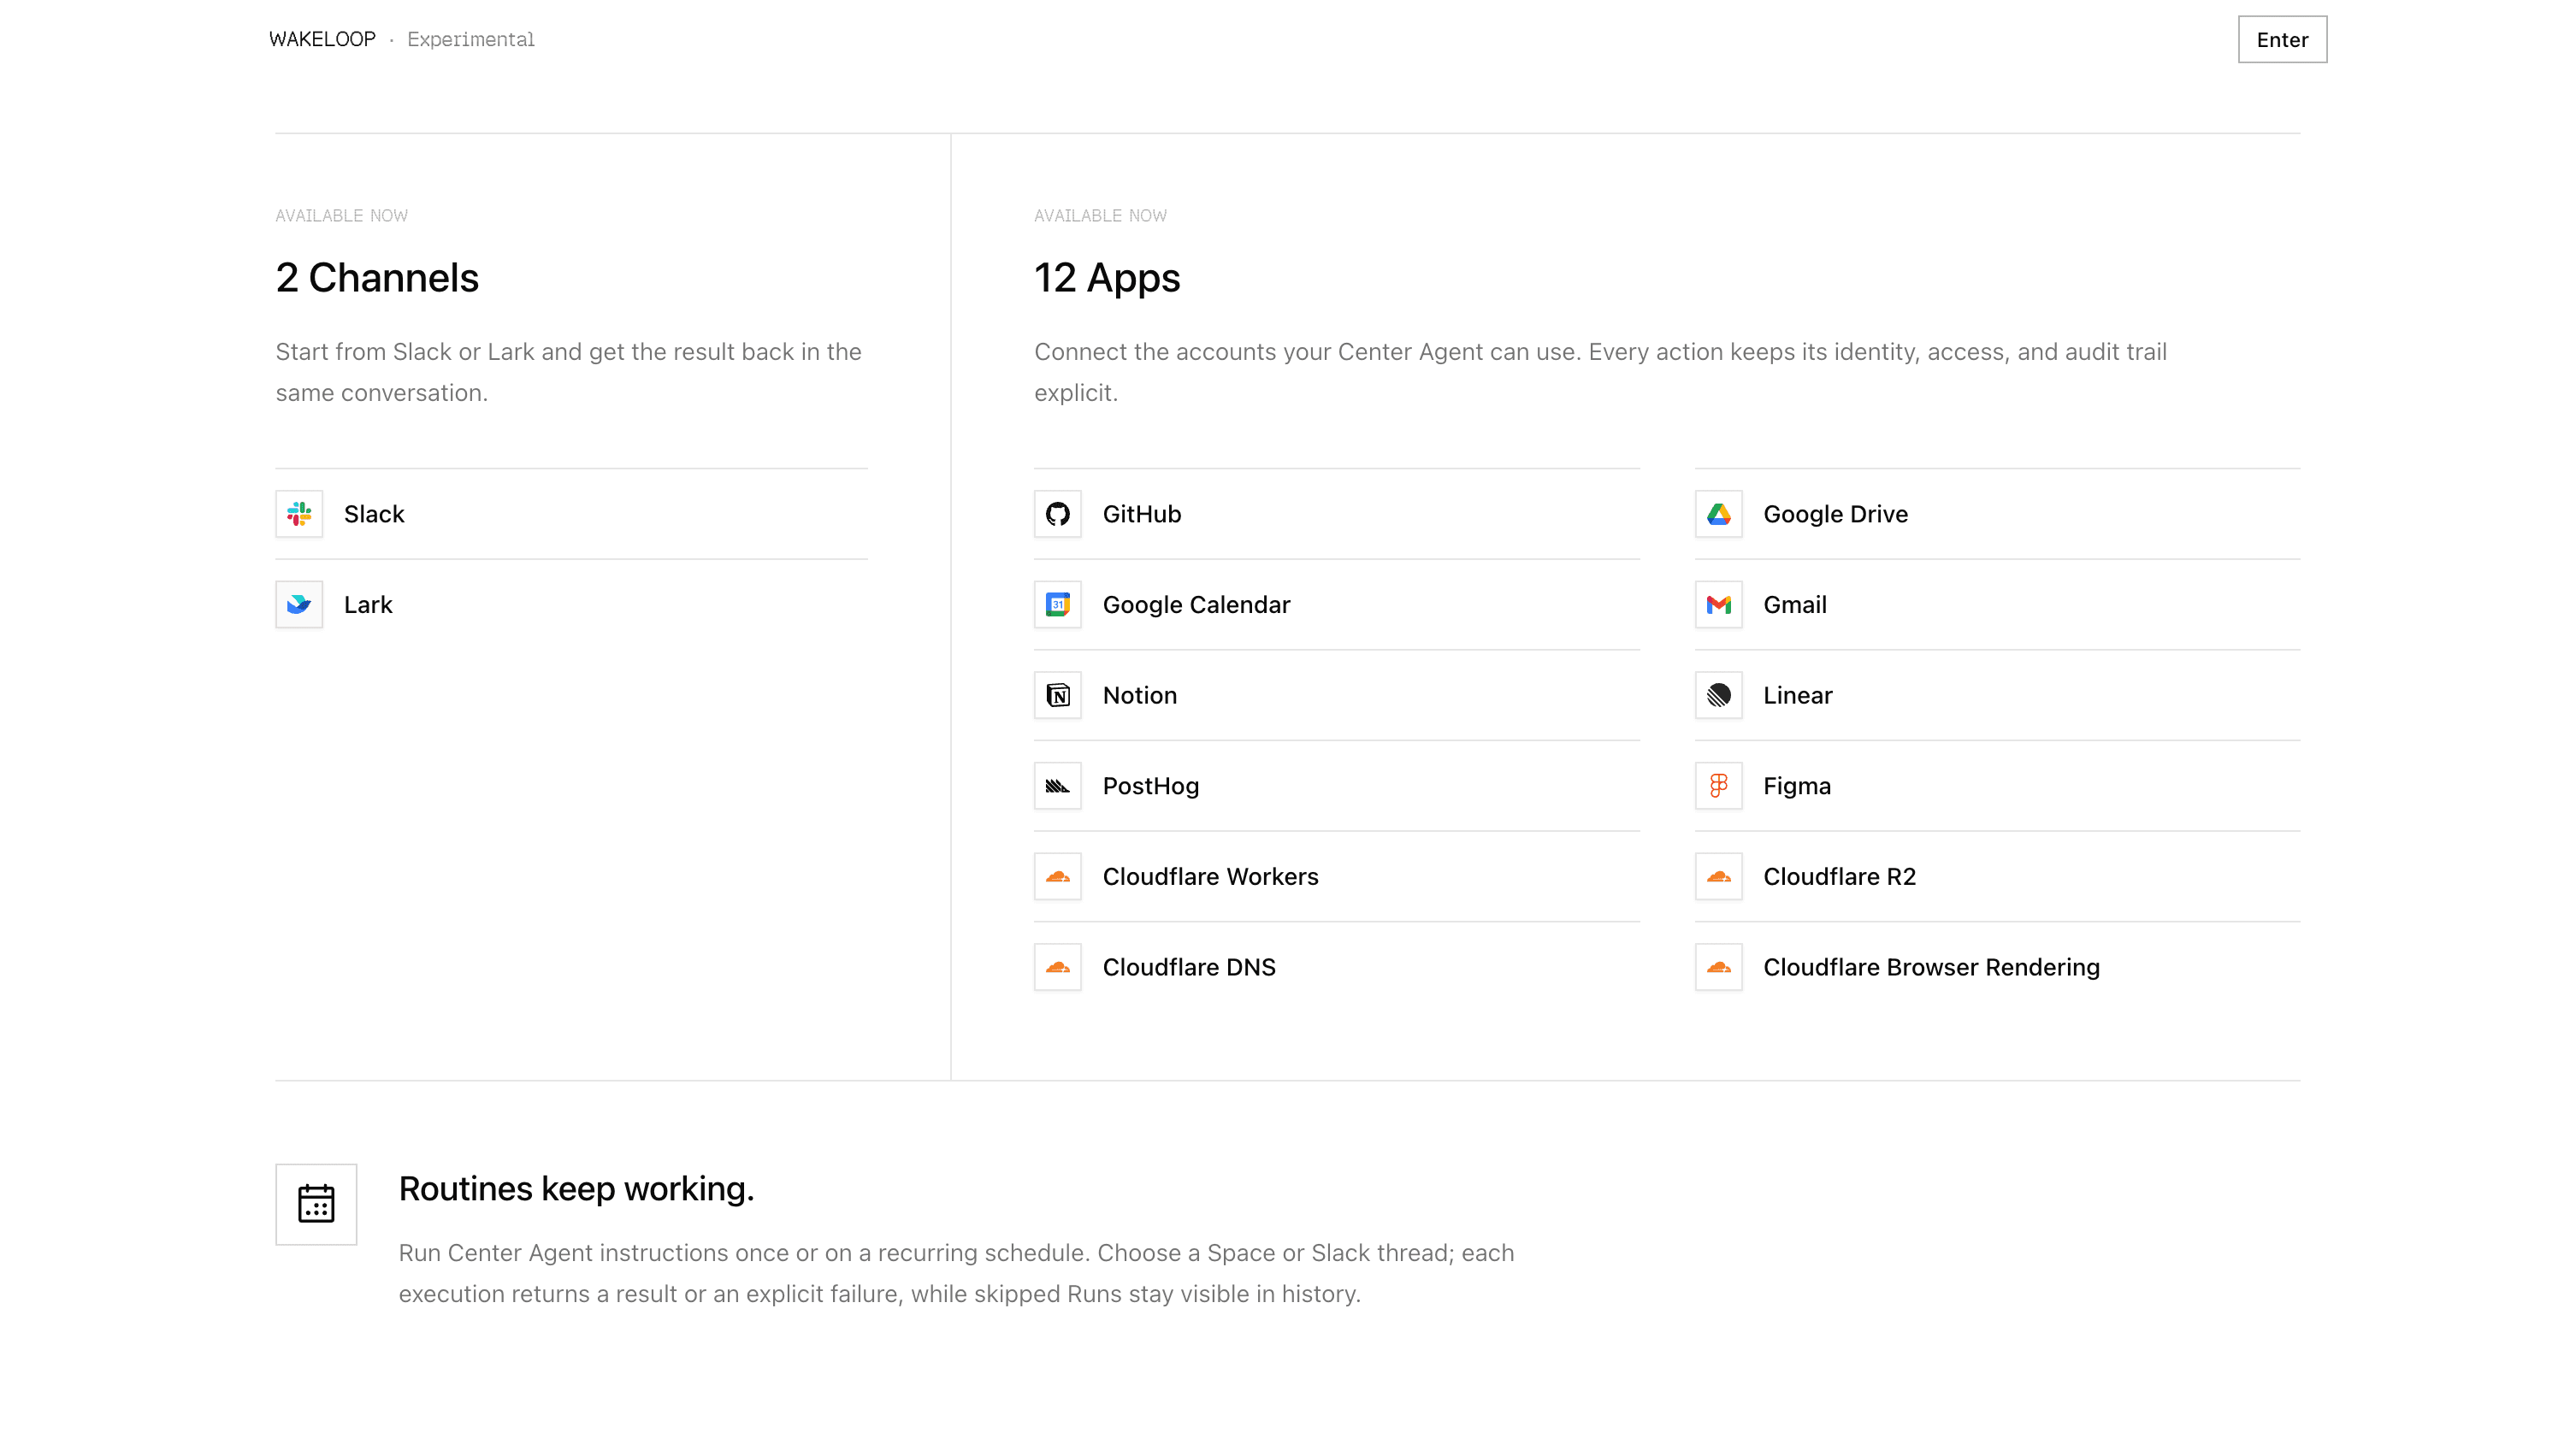Select the Cloudflare Browser Rendering label
Screen dimensions: 2576x1450
[1931, 968]
